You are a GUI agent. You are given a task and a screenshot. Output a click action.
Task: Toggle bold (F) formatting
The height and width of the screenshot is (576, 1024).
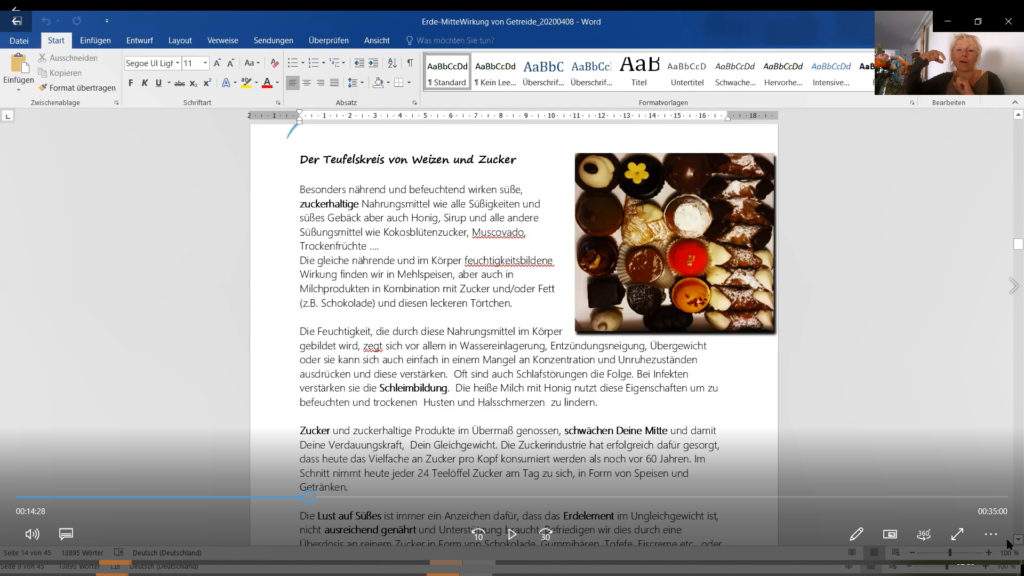pyautogui.click(x=131, y=83)
